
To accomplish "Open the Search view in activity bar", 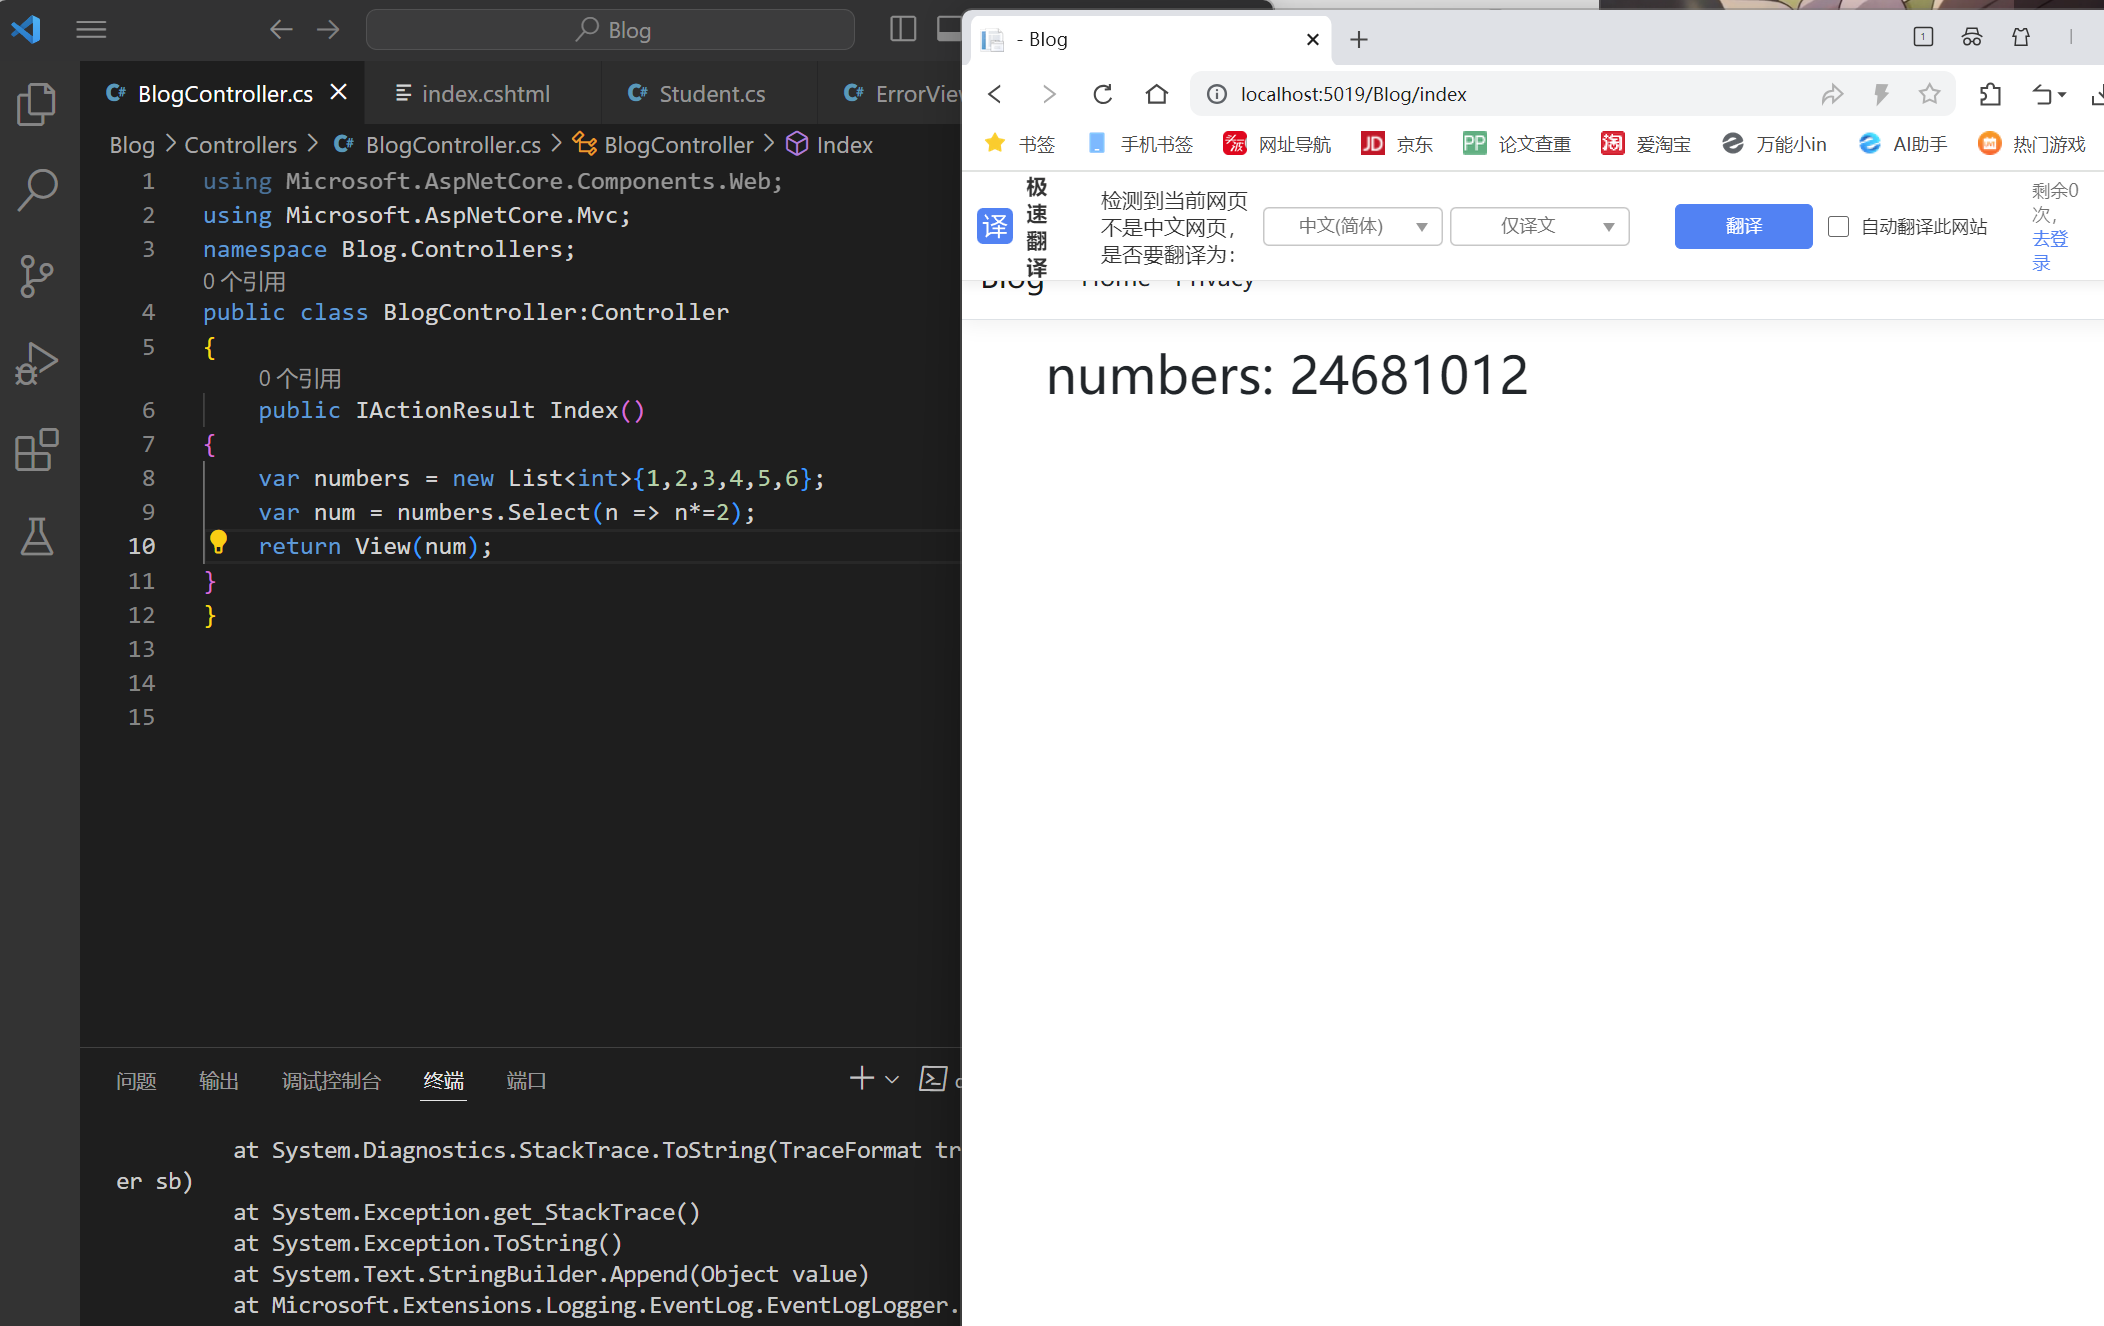I will tap(37, 190).
